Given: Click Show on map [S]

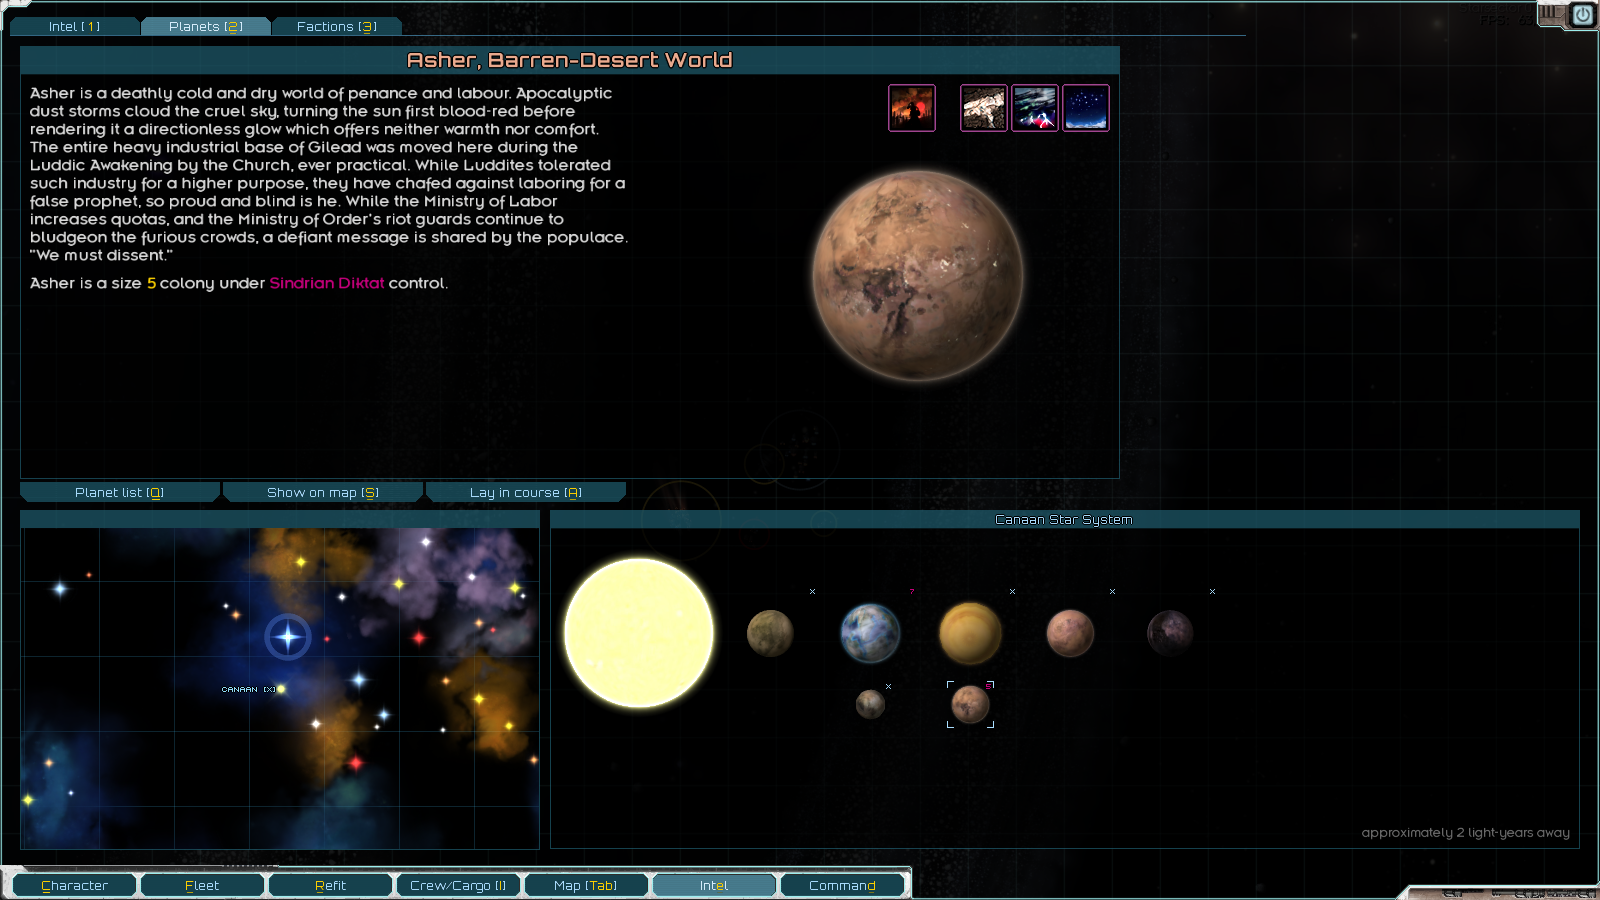Looking at the screenshot, I should tap(323, 492).
